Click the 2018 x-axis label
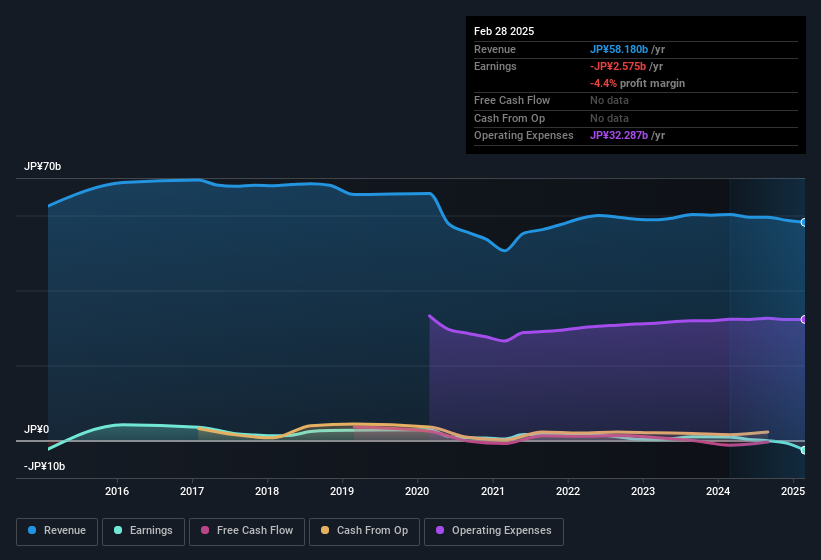Screen dimensions: 821x560 pyautogui.click(x=267, y=491)
